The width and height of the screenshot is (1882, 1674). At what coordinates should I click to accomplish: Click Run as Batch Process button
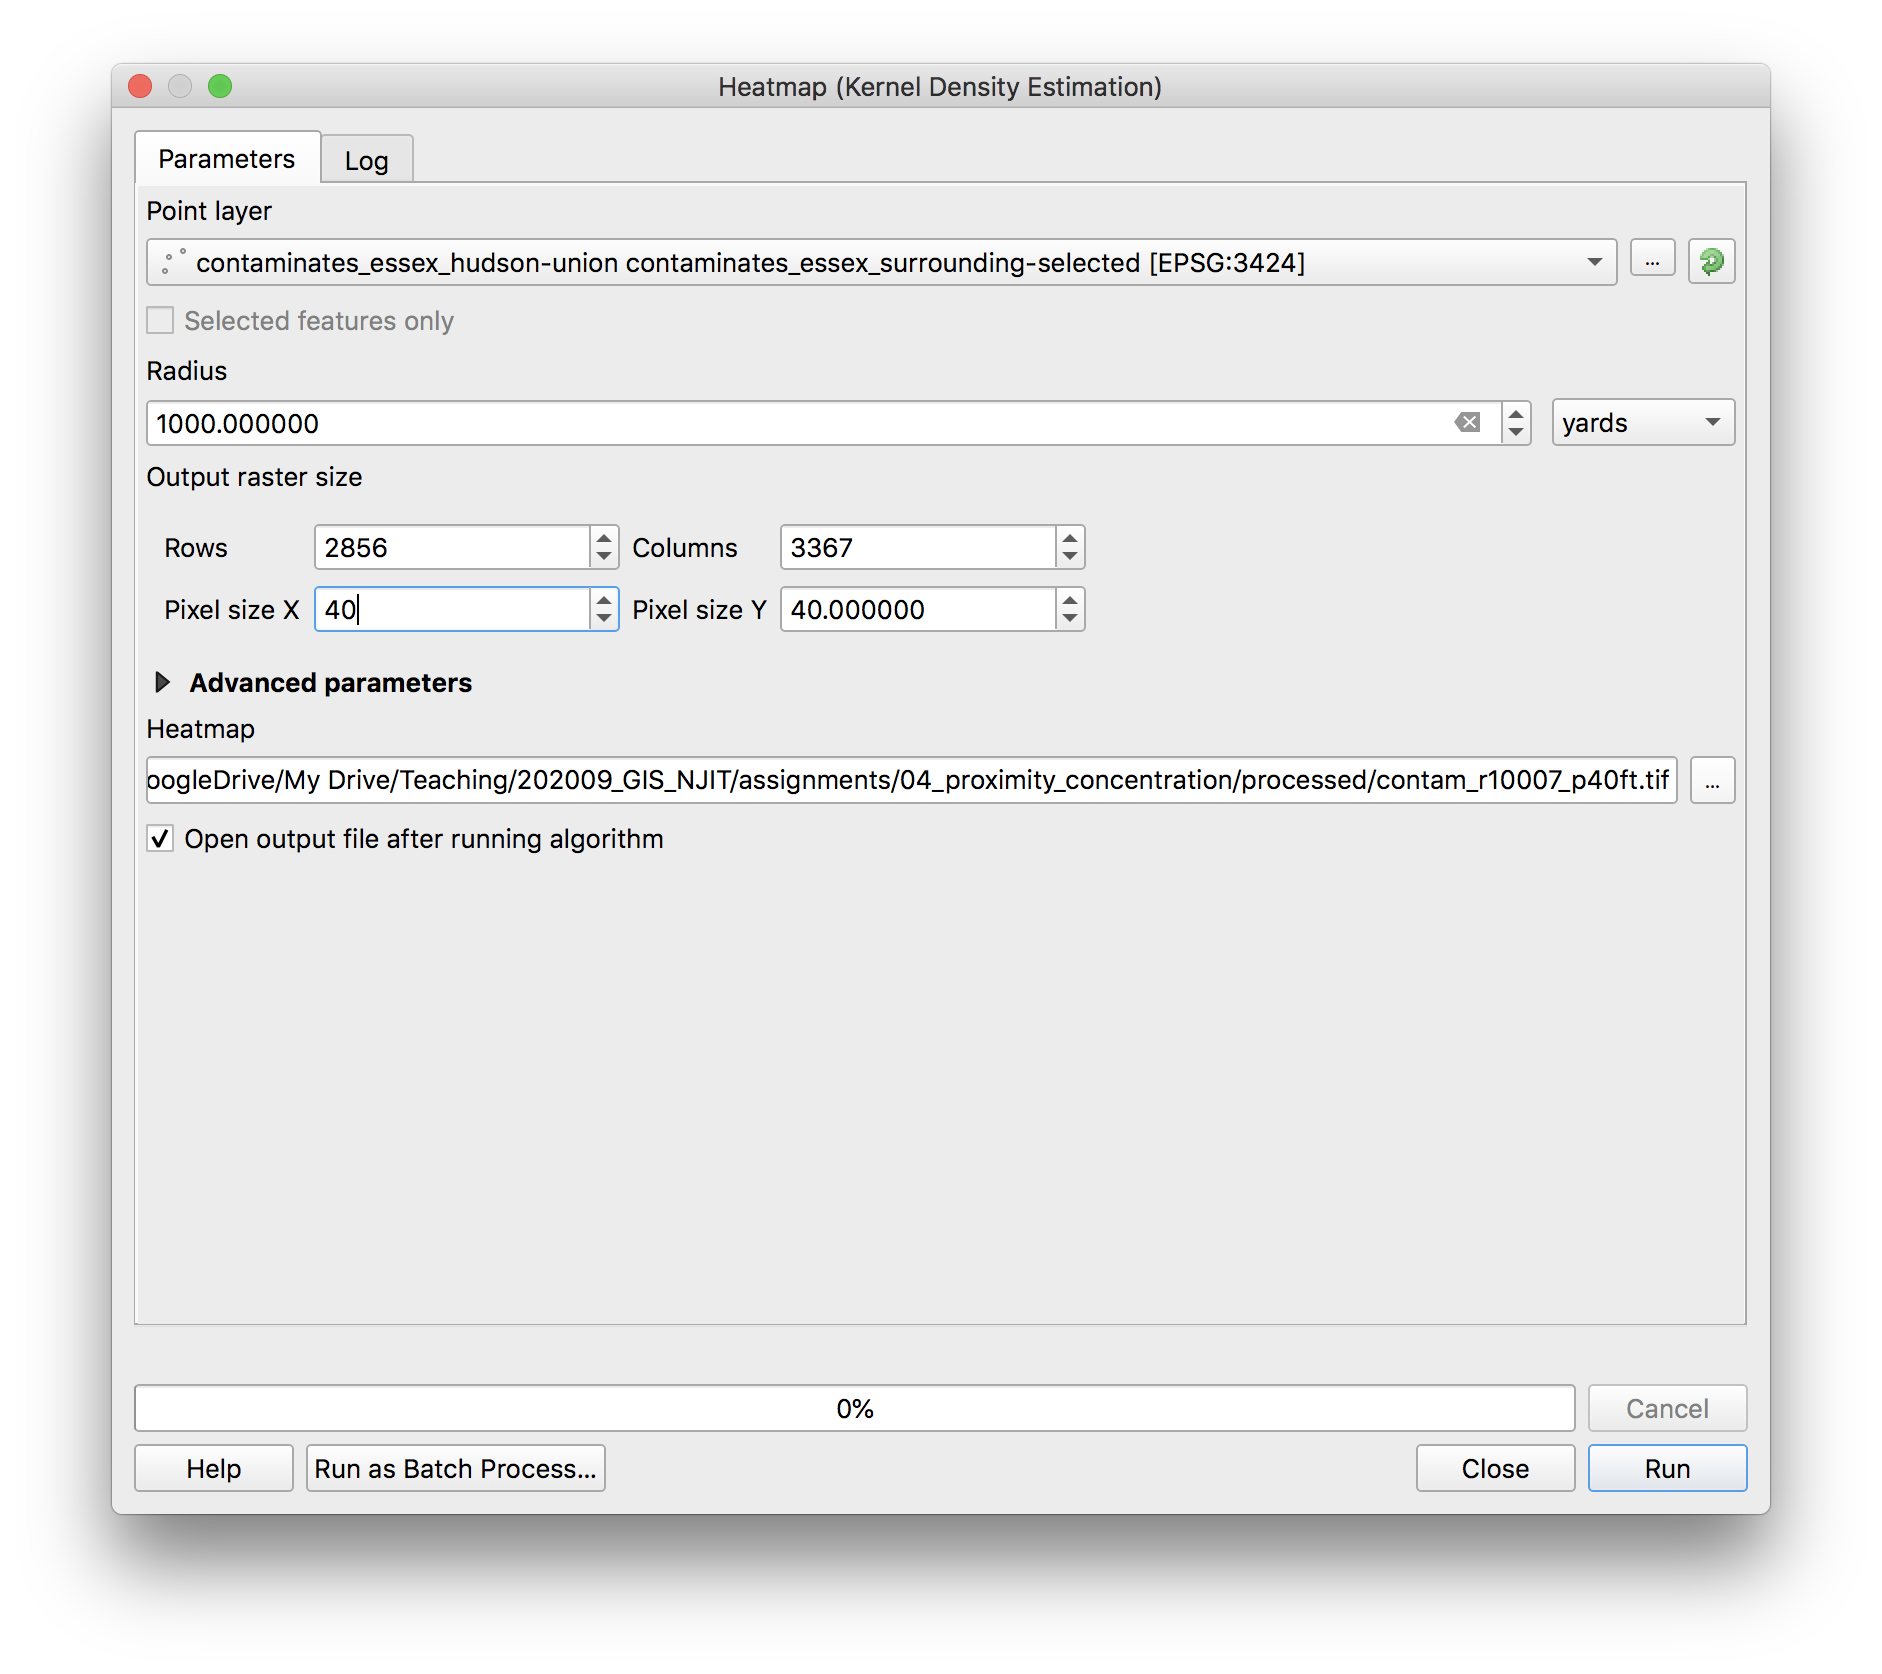455,1469
